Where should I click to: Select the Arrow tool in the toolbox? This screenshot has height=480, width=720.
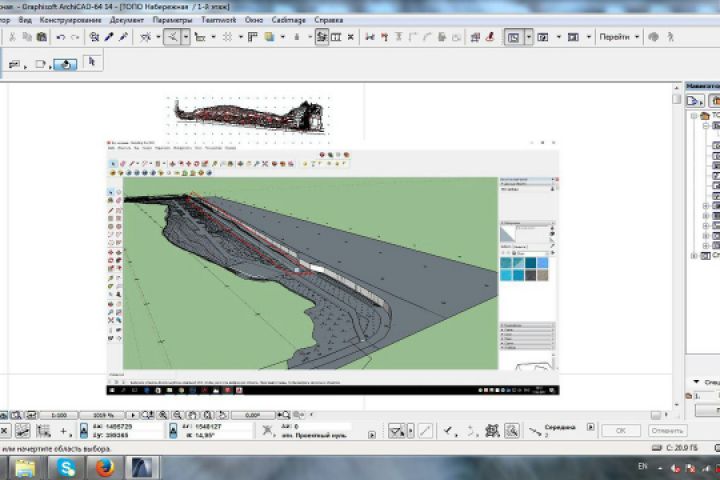91,62
